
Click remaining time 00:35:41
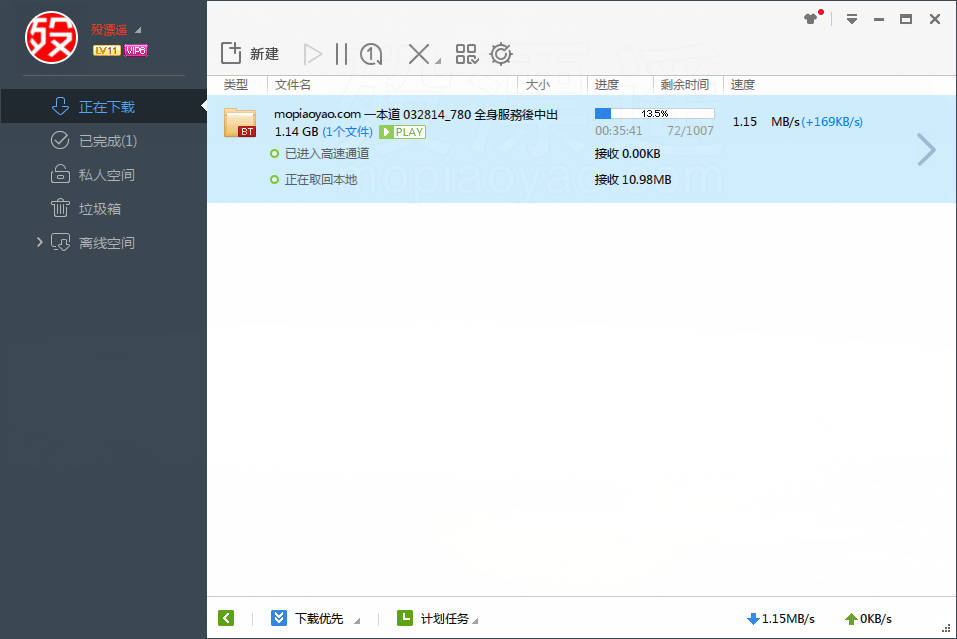point(618,131)
